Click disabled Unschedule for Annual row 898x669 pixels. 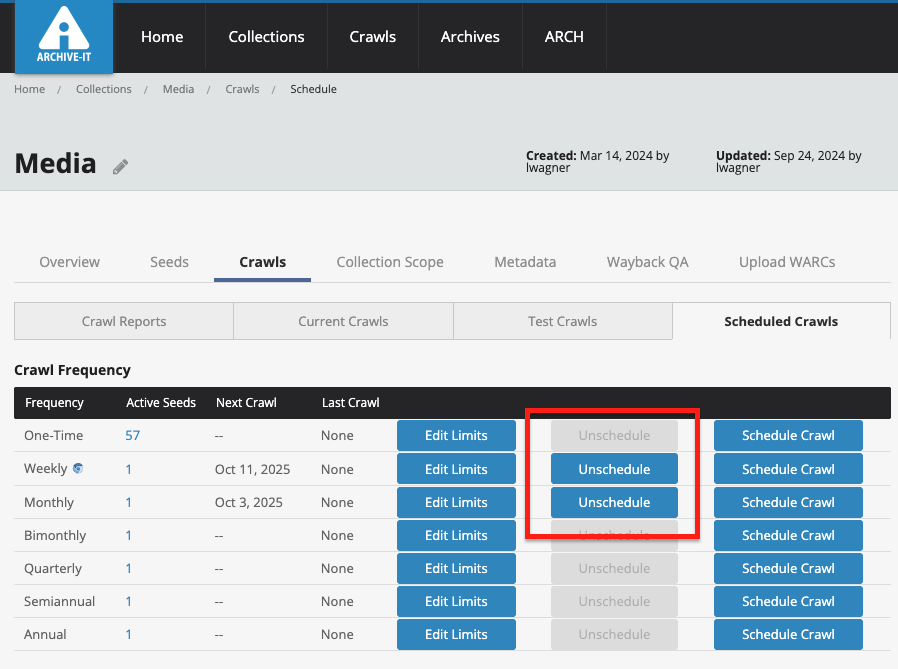coord(614,635)
